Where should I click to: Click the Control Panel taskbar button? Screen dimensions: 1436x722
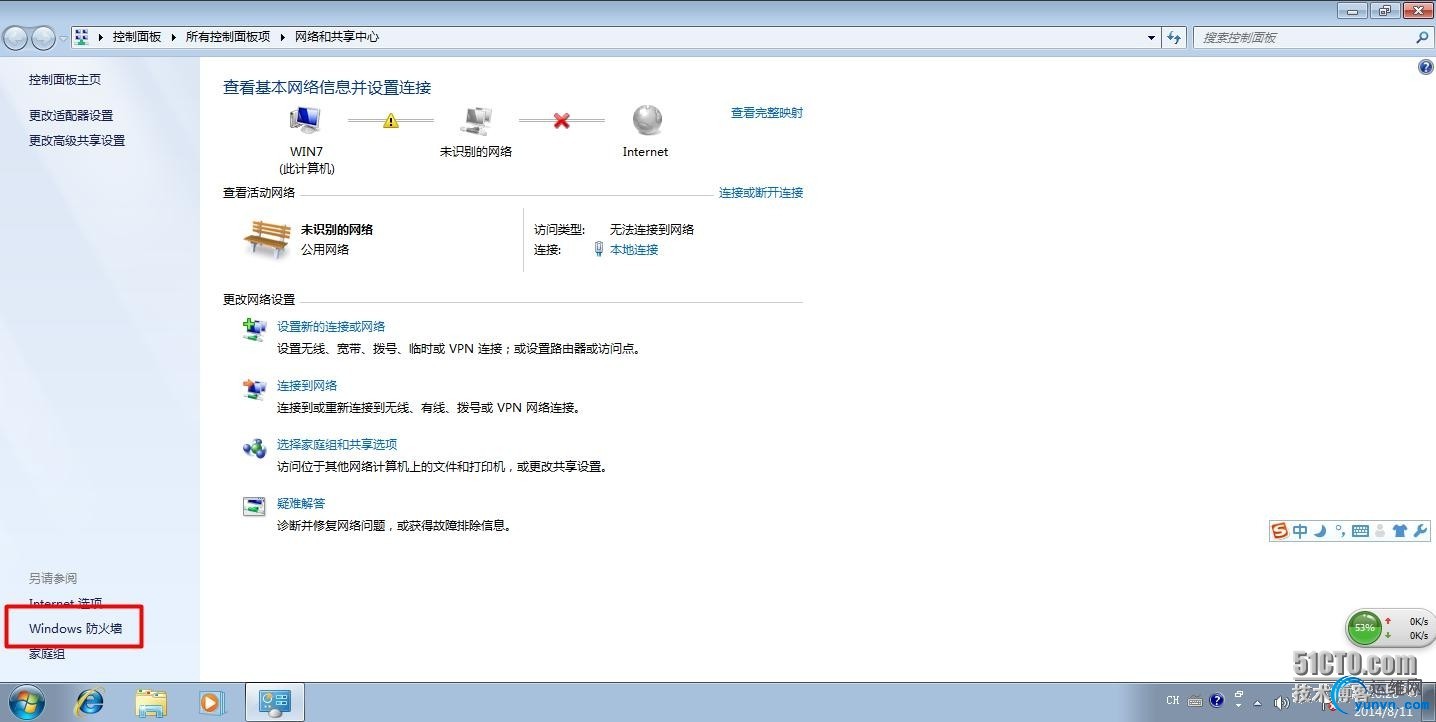click(x=275, y=702)
